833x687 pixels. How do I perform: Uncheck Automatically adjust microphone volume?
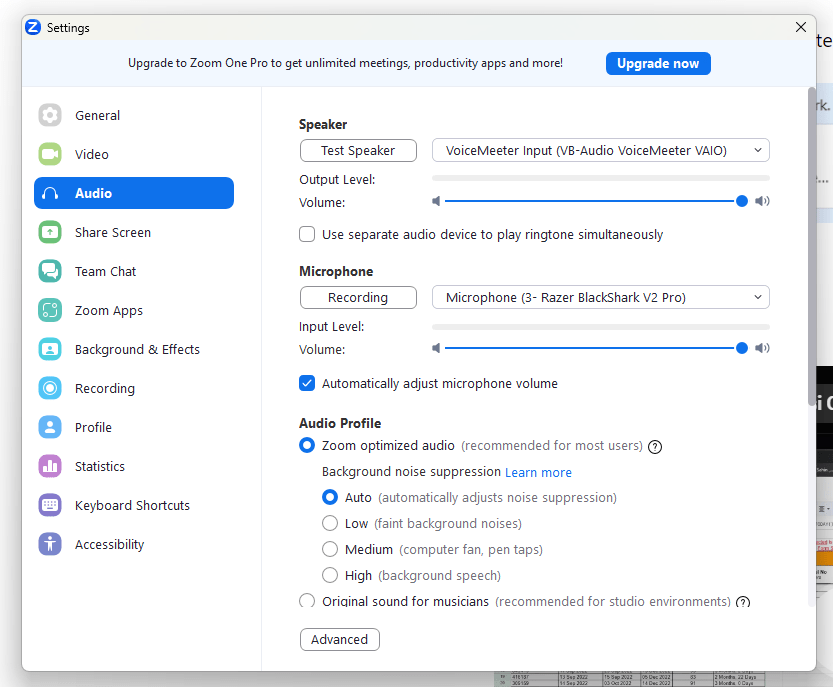point(307,383)
